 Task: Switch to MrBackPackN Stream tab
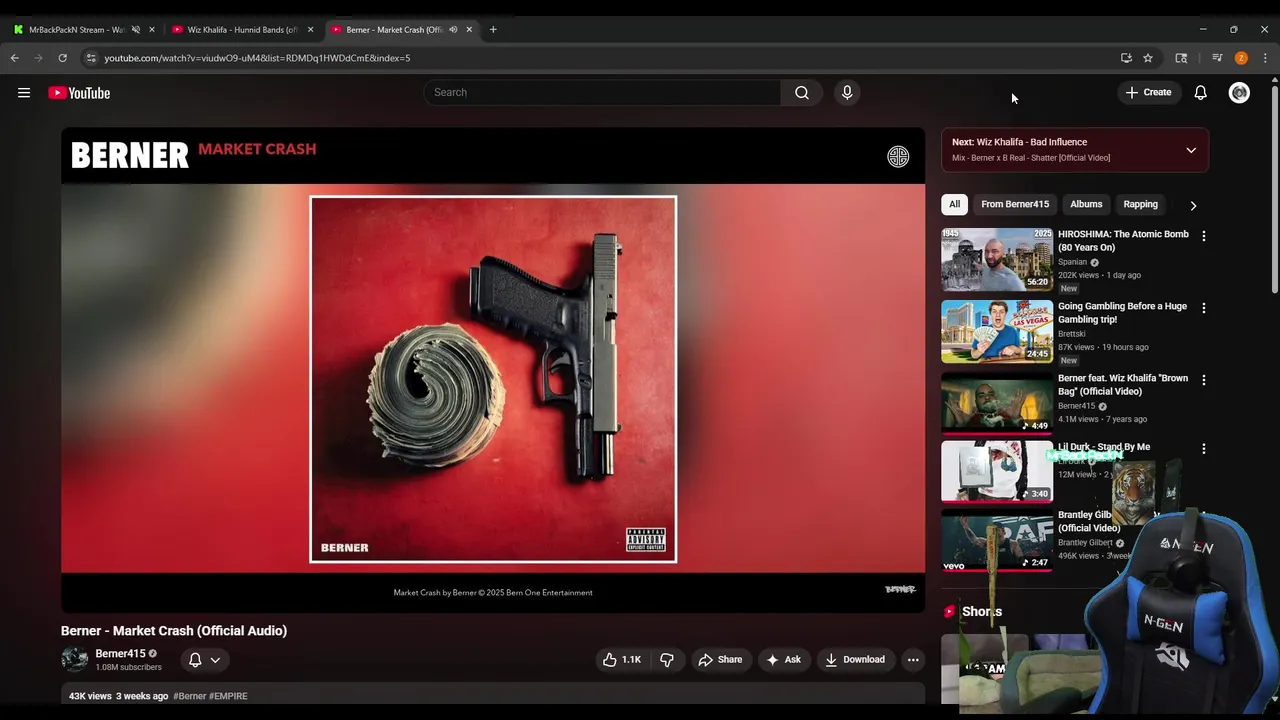pyautogui.click(x=76, y=30)
